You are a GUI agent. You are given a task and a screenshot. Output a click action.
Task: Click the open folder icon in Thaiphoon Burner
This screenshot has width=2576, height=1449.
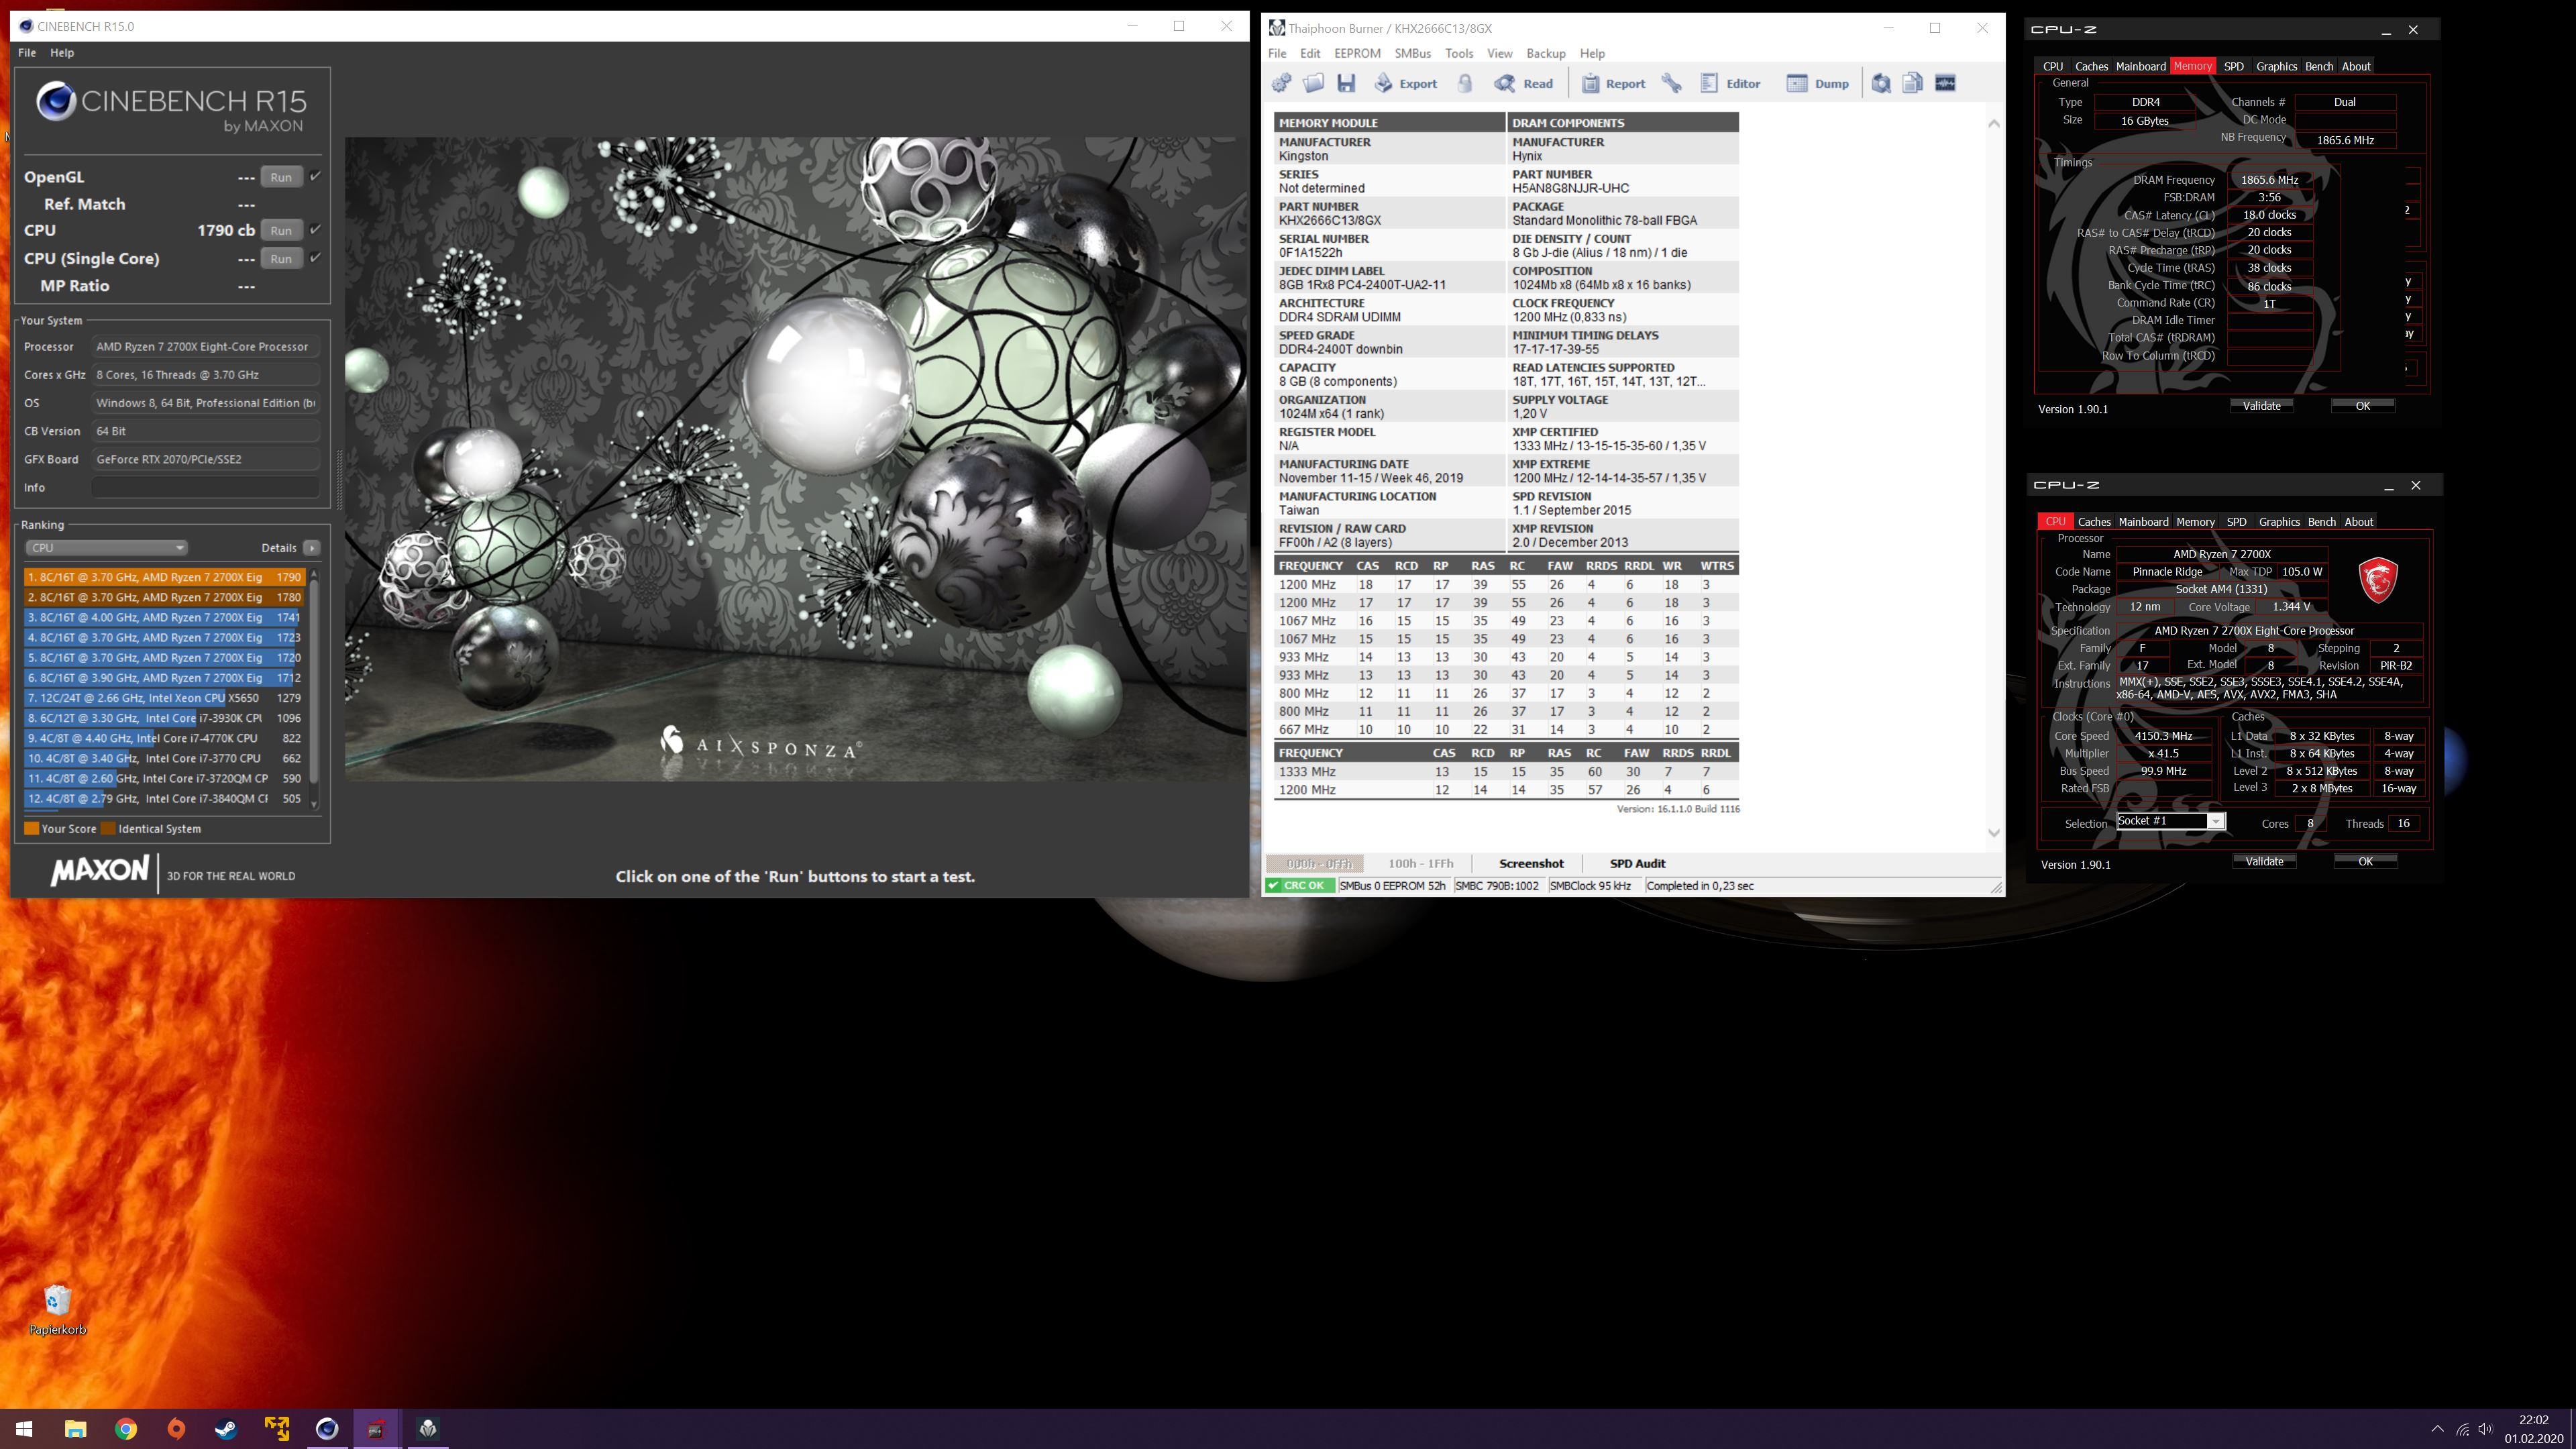1314,83
